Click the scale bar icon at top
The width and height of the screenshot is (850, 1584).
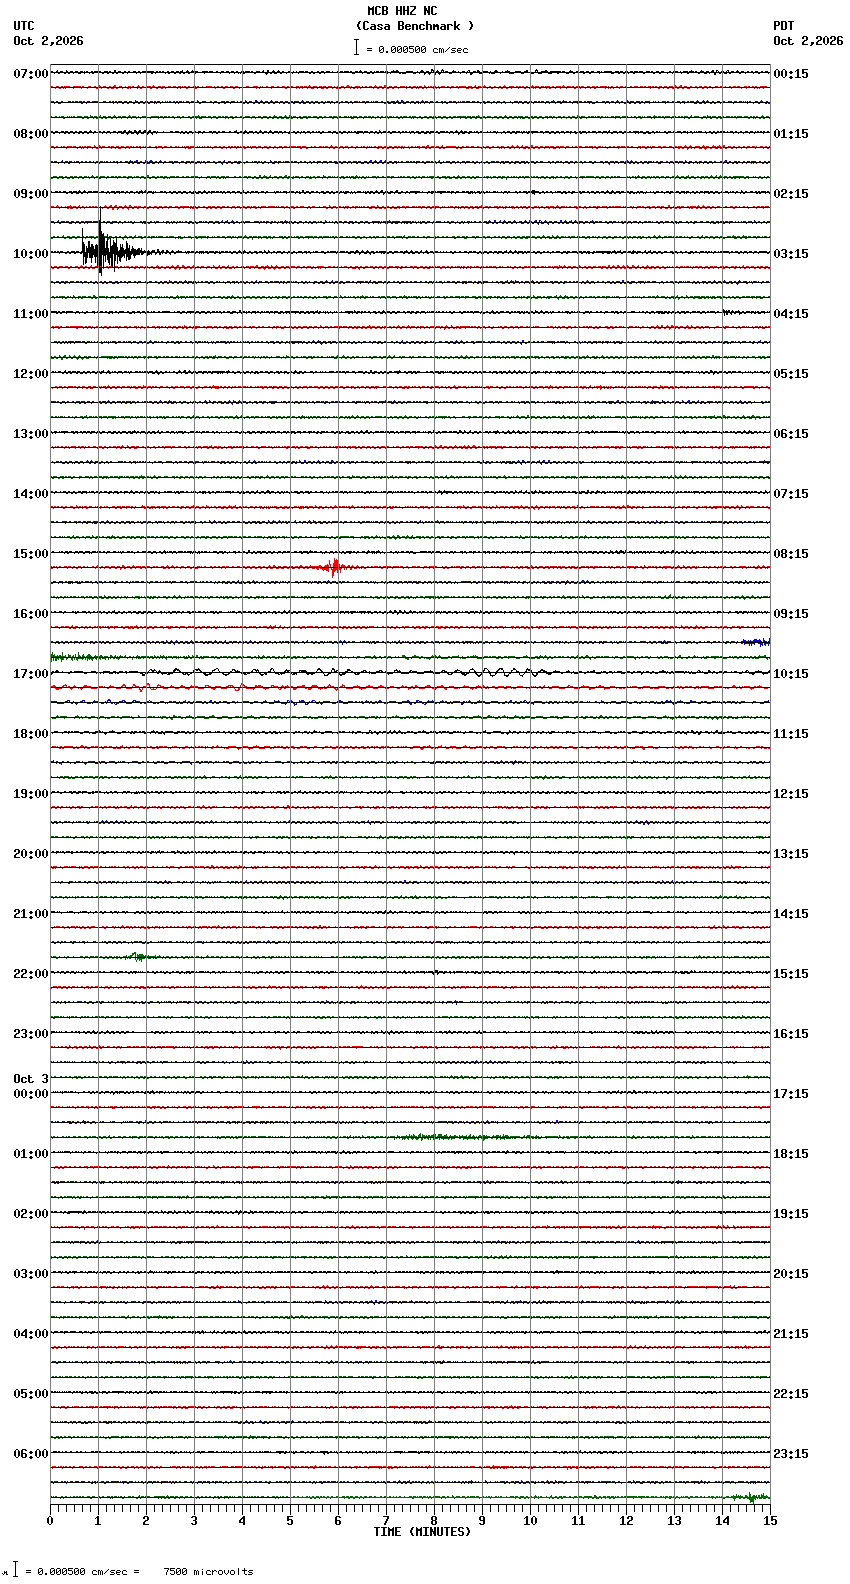(356, 47)
